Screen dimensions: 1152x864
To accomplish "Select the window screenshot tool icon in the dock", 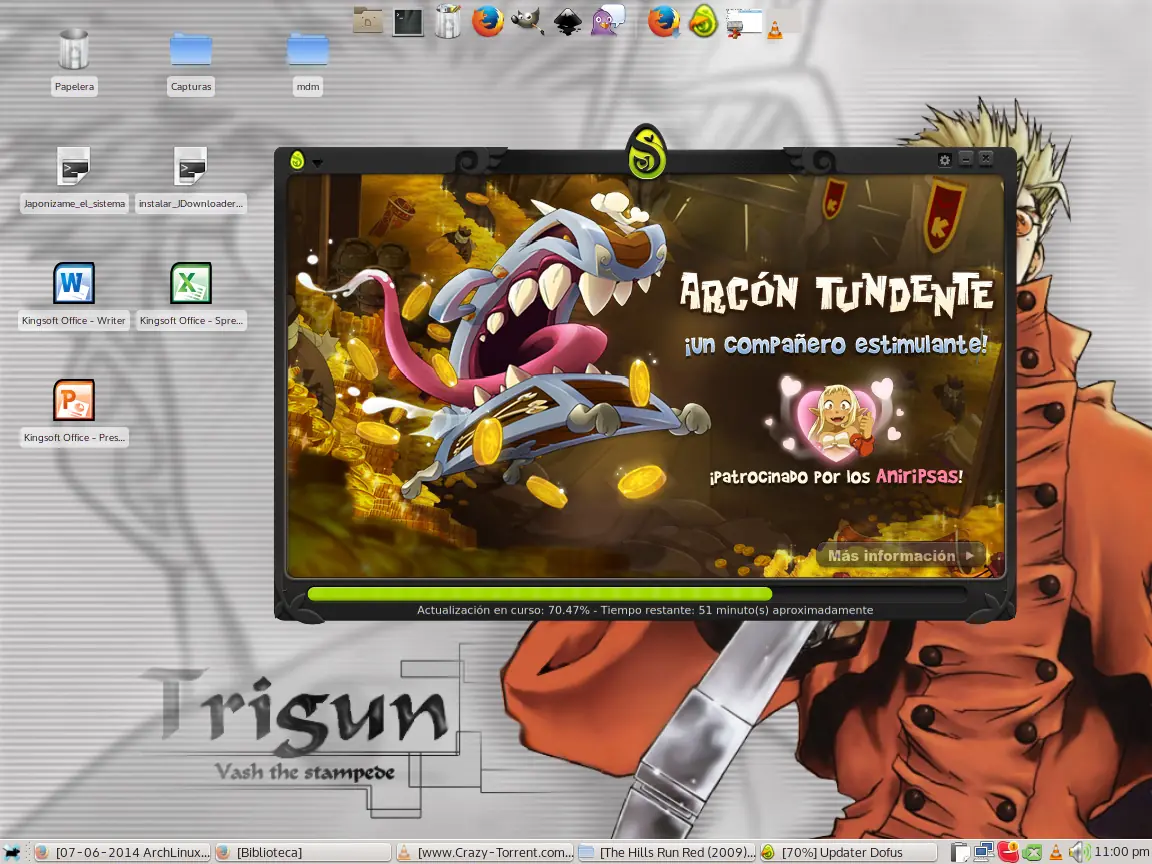I will tap(743, 22).
